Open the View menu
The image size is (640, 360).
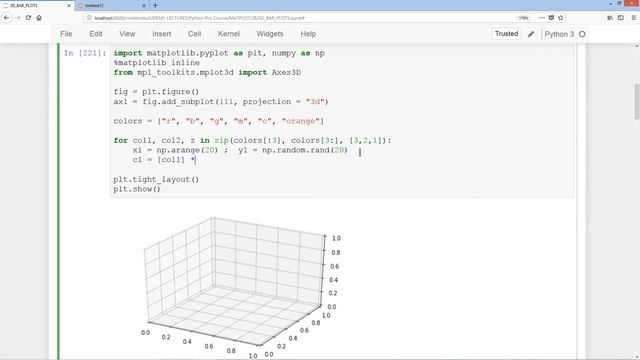(x=127, y=34)
